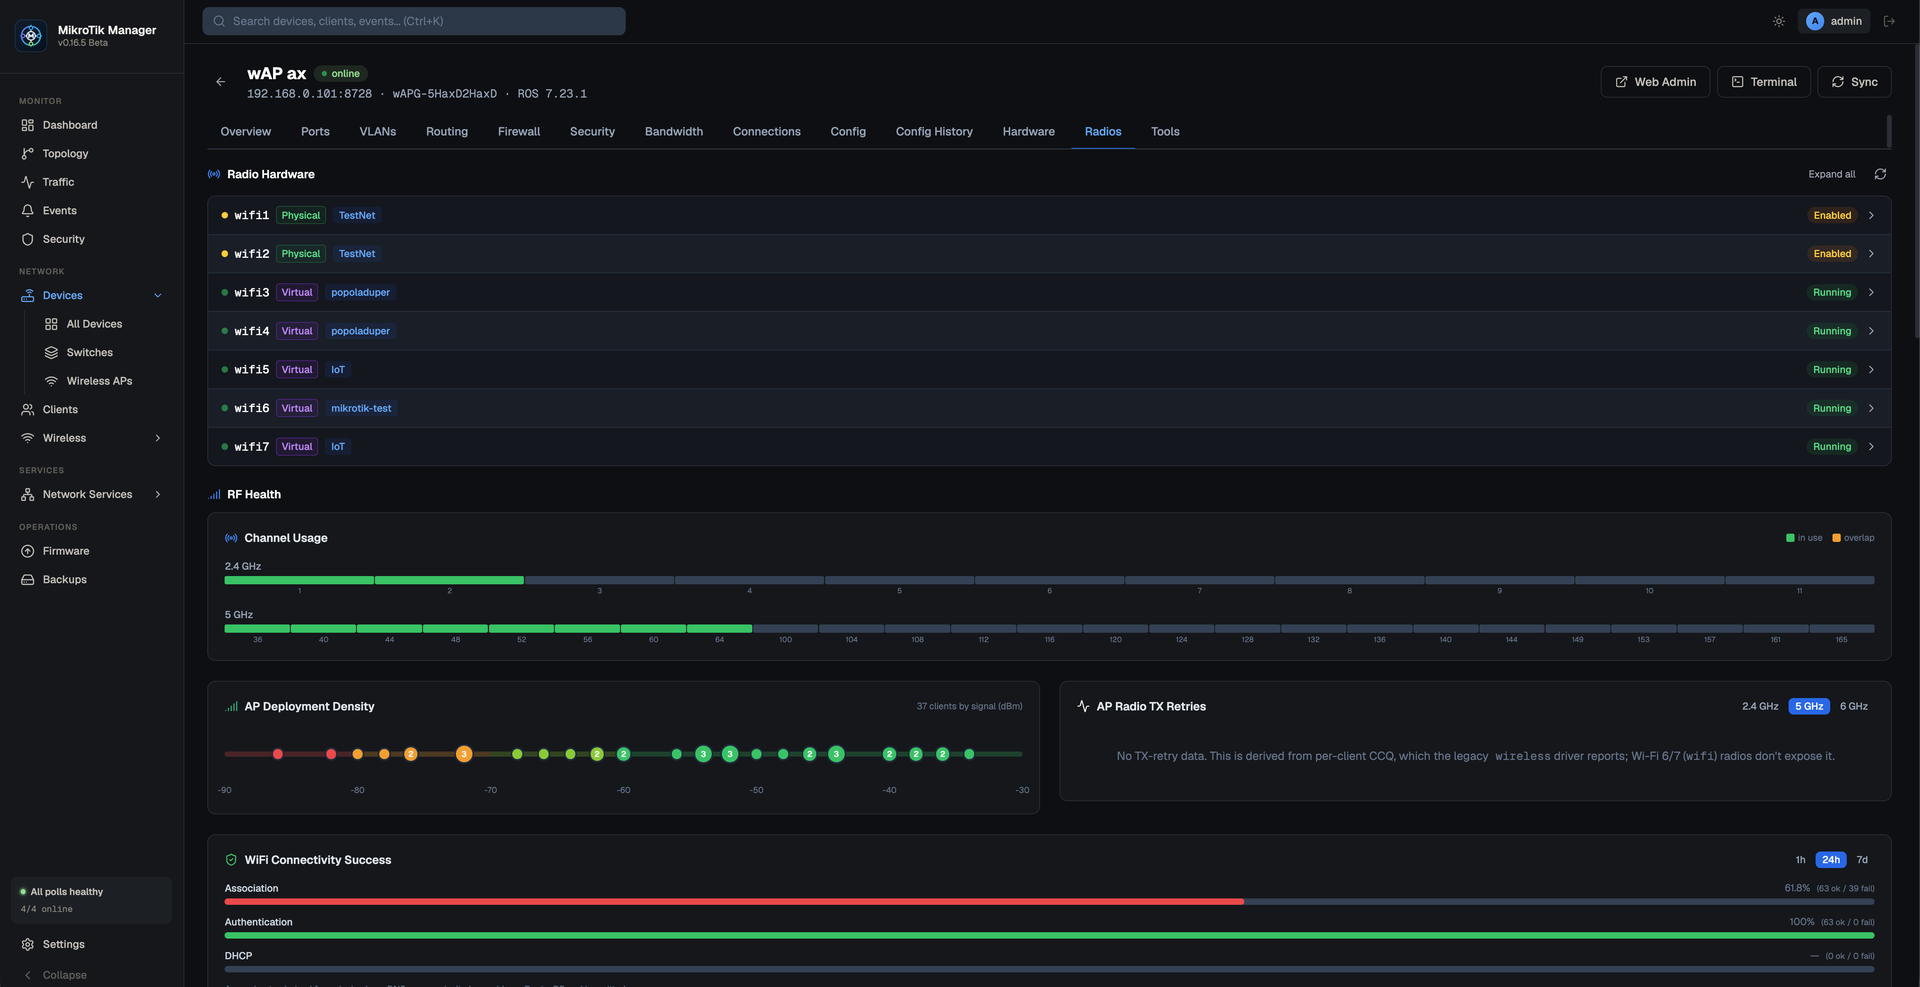Switch Connectivity Success to 24h range
Screen dimensions: 1920x987
[x=1831, y=860]
